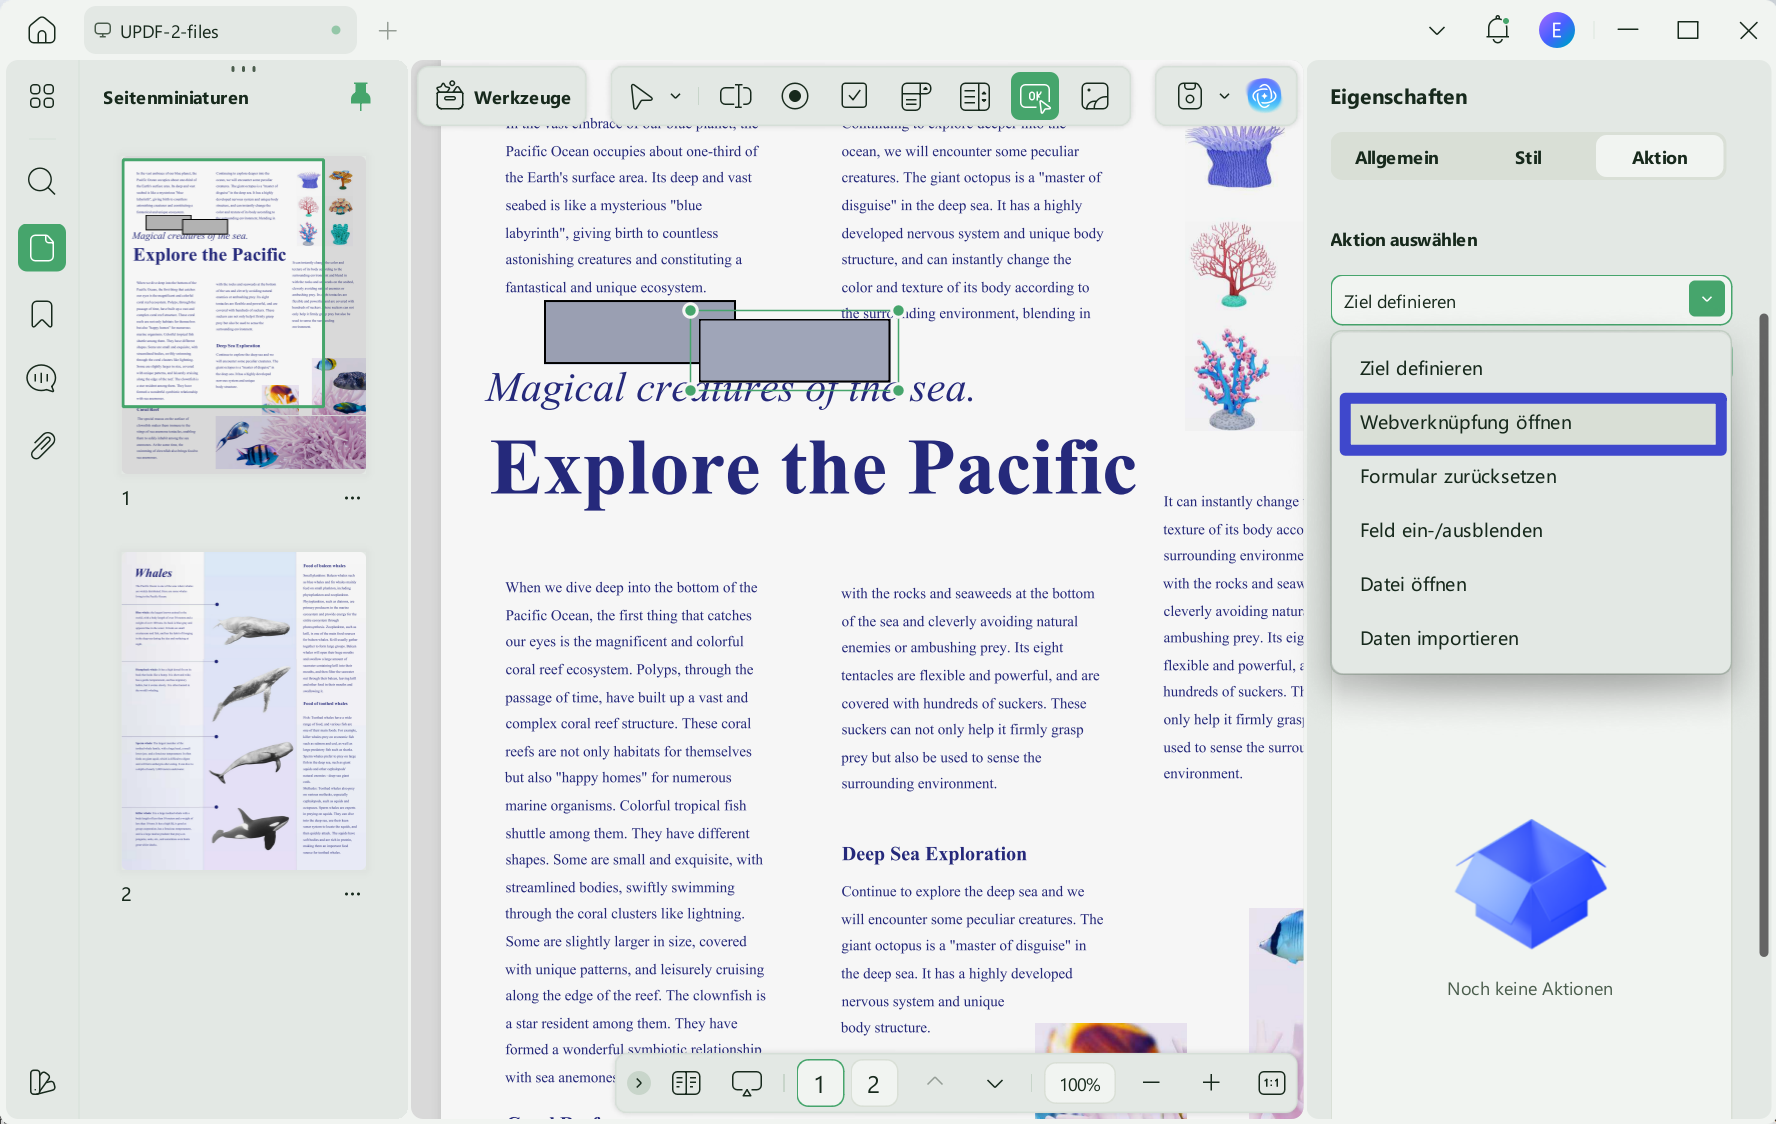Expand the save options dropdown arrow
The image size is (1776, 1124).
[1224, 96]
